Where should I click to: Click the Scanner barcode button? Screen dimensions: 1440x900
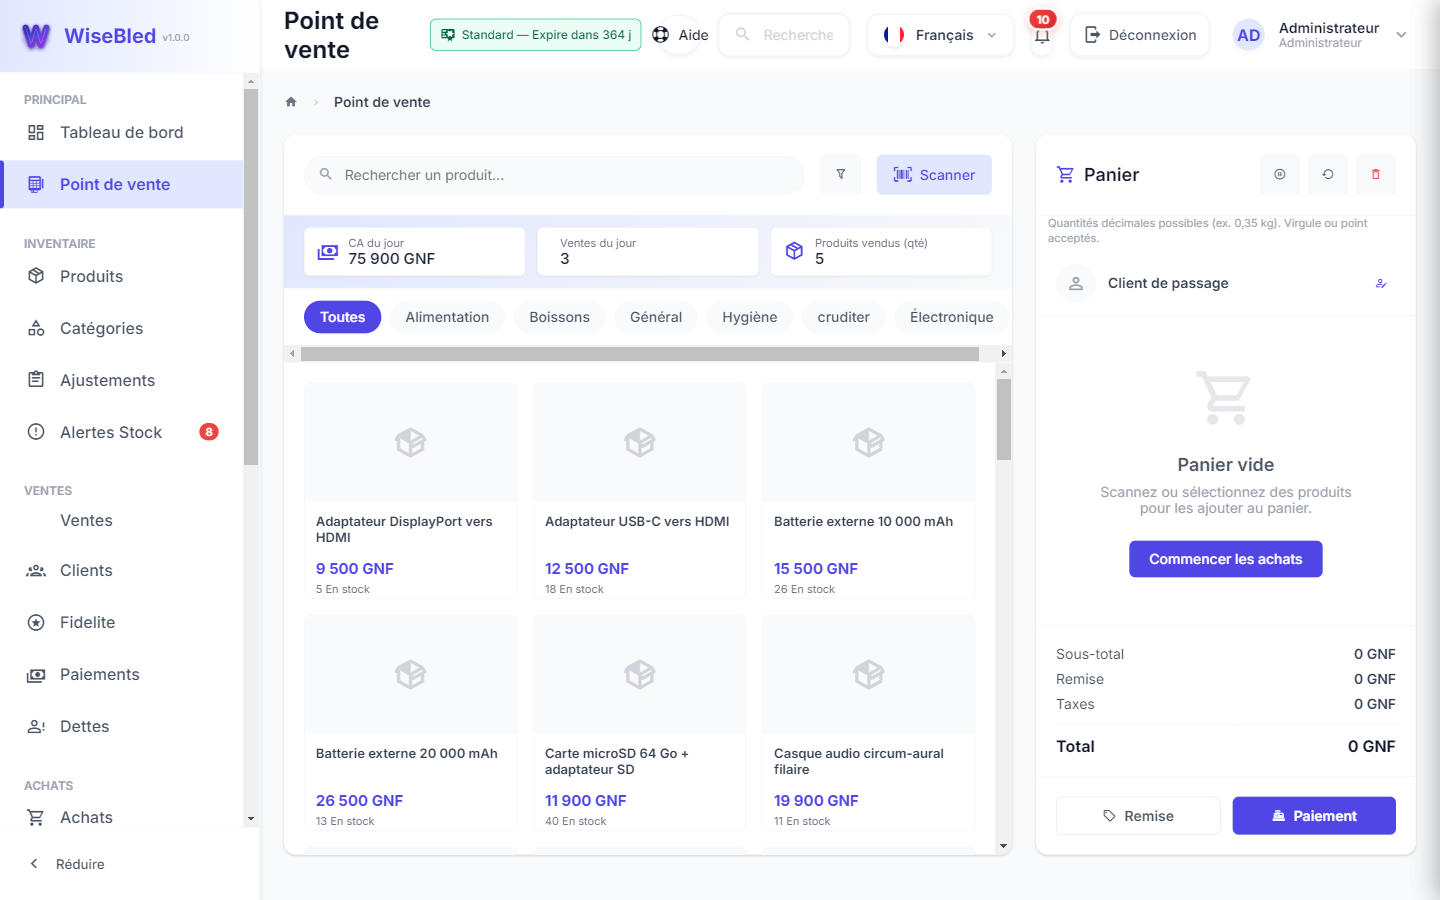point(934,175)
